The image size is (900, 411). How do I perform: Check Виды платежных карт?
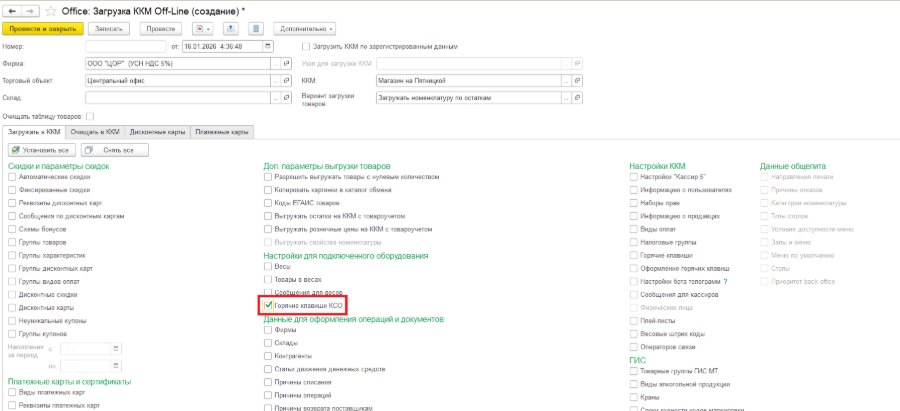click(x=13, y=392)
